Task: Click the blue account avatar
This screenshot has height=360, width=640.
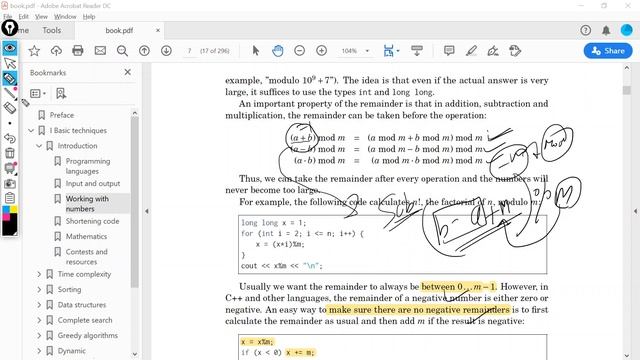Action: [x=627, y=30]
